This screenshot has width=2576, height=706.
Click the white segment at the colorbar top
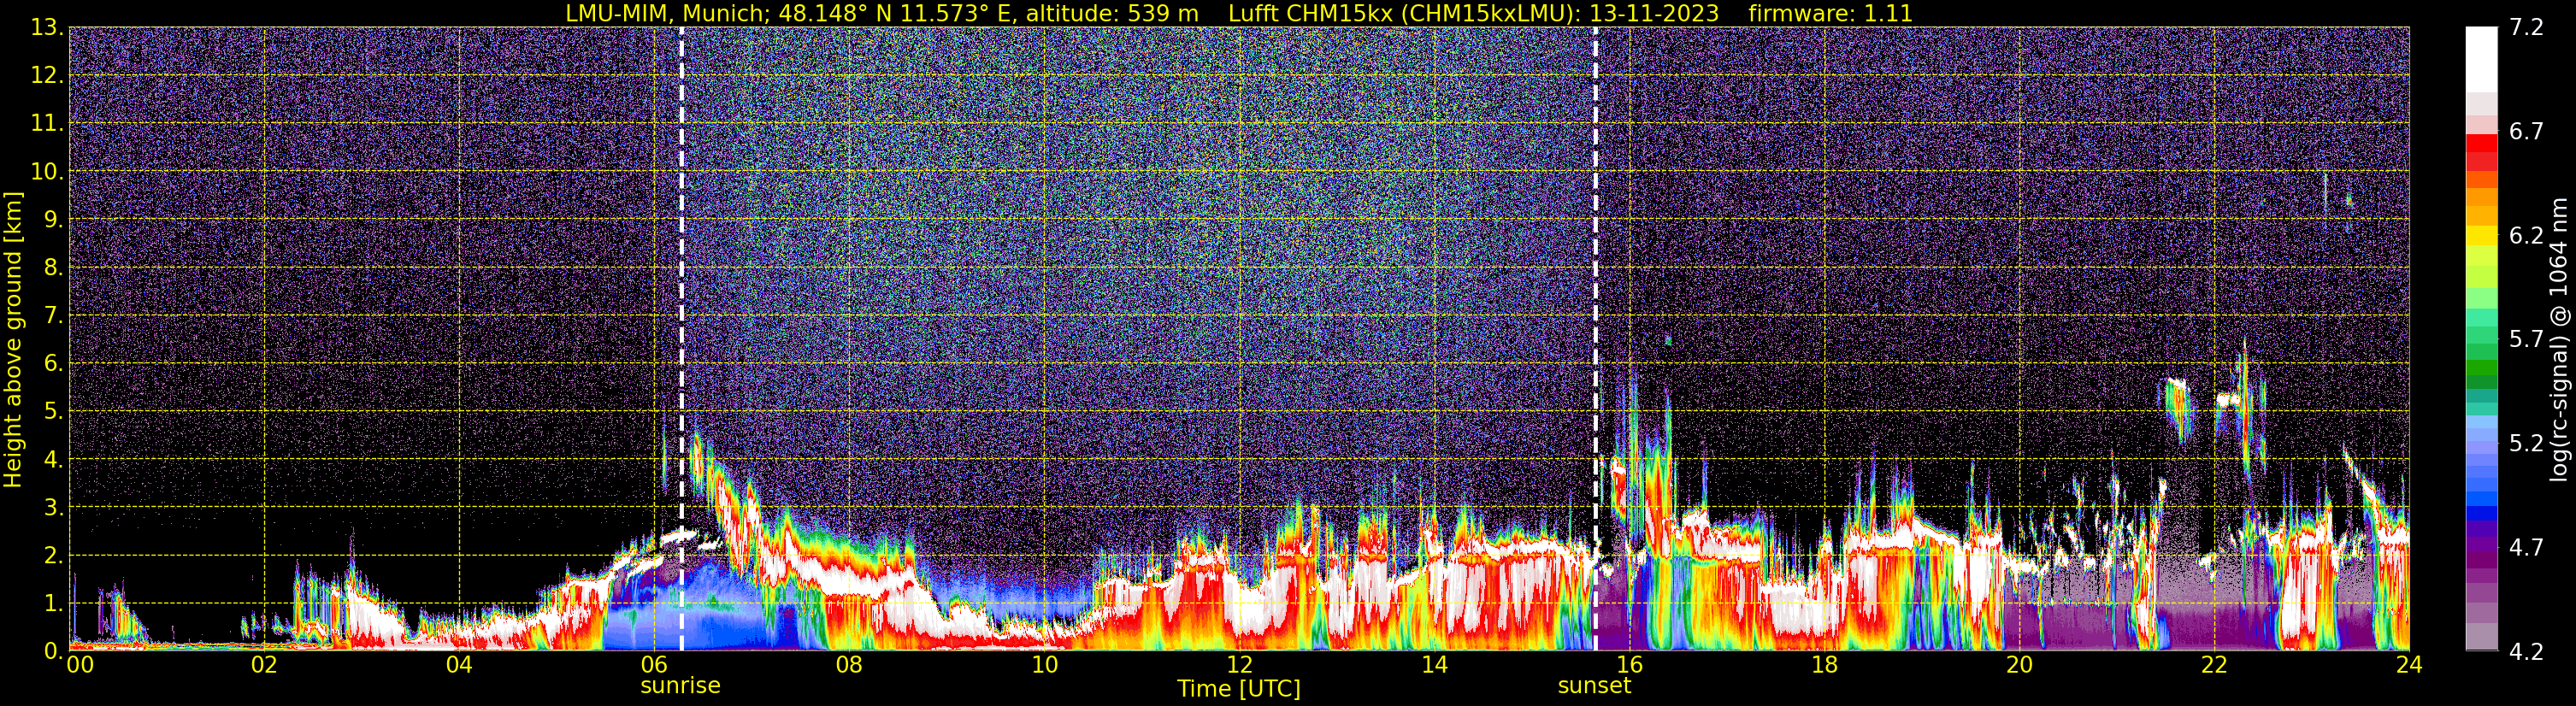[2481, 60]
